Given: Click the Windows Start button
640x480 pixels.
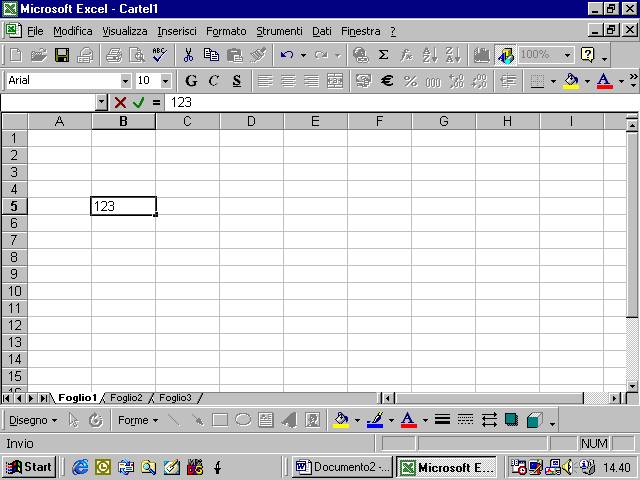Looking at the screenshot, I should pyautogui.click(x=29, y=467).
